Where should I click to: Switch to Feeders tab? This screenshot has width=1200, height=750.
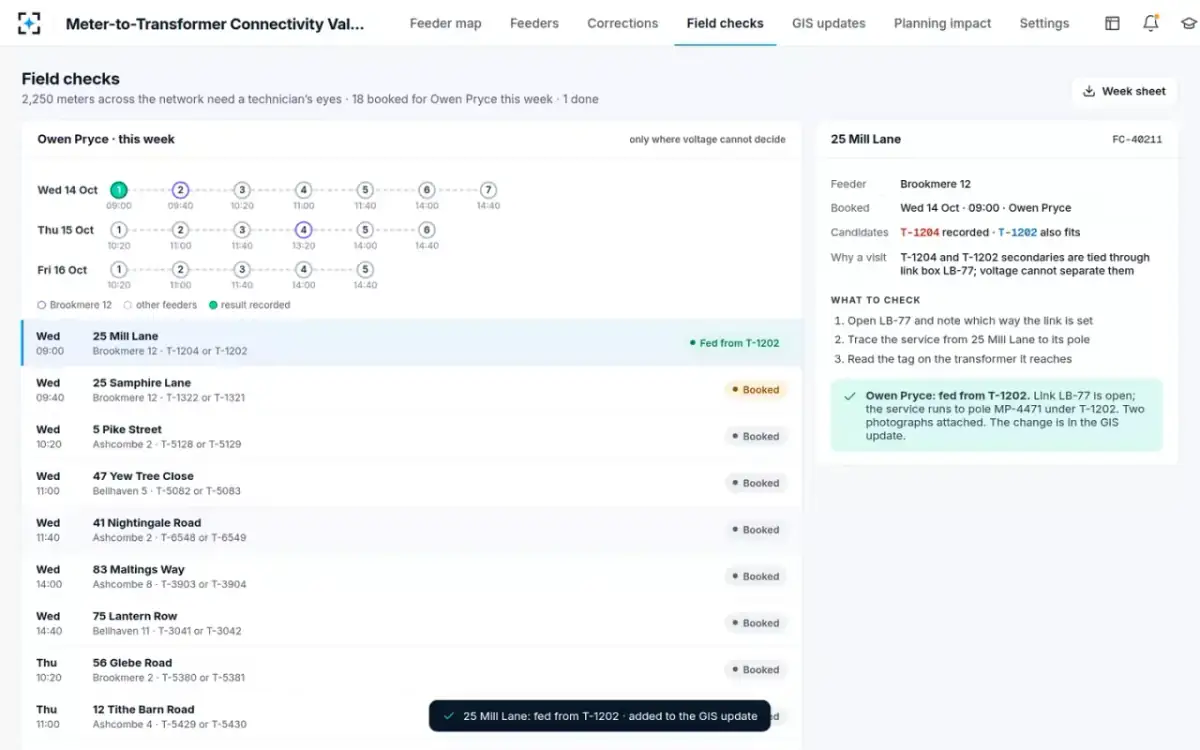534,23
